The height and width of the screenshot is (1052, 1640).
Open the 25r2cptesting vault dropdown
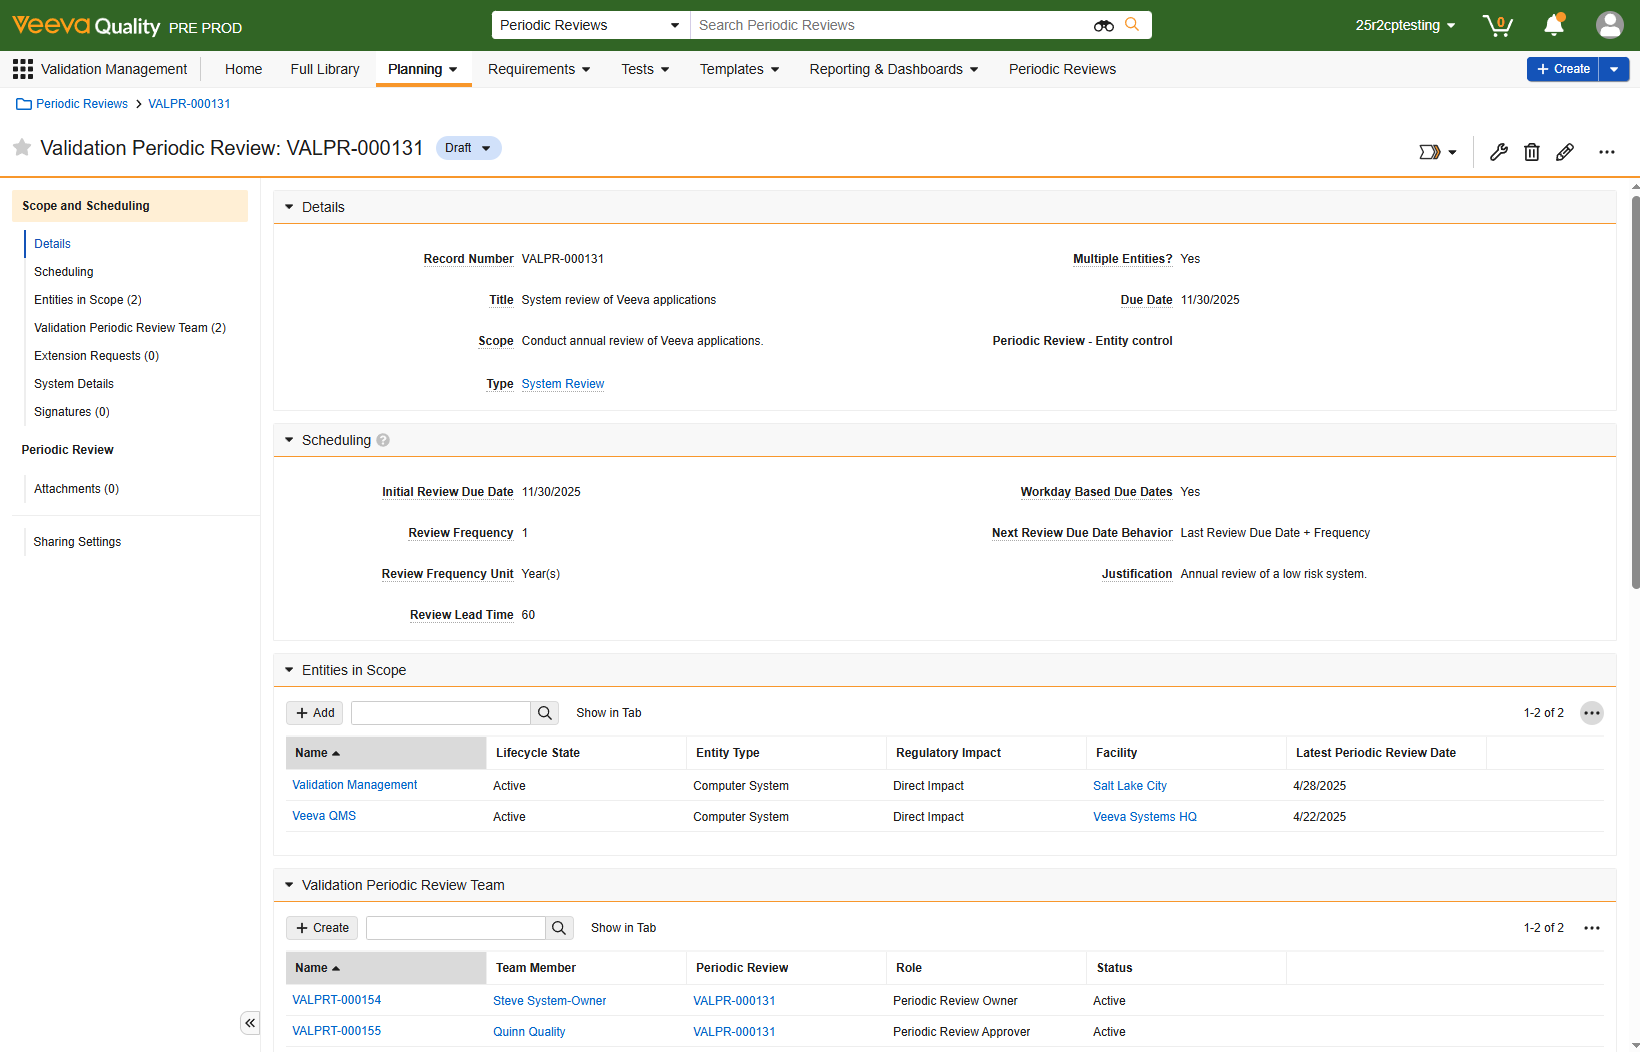pyautogui.click(x=1405, y=25)
